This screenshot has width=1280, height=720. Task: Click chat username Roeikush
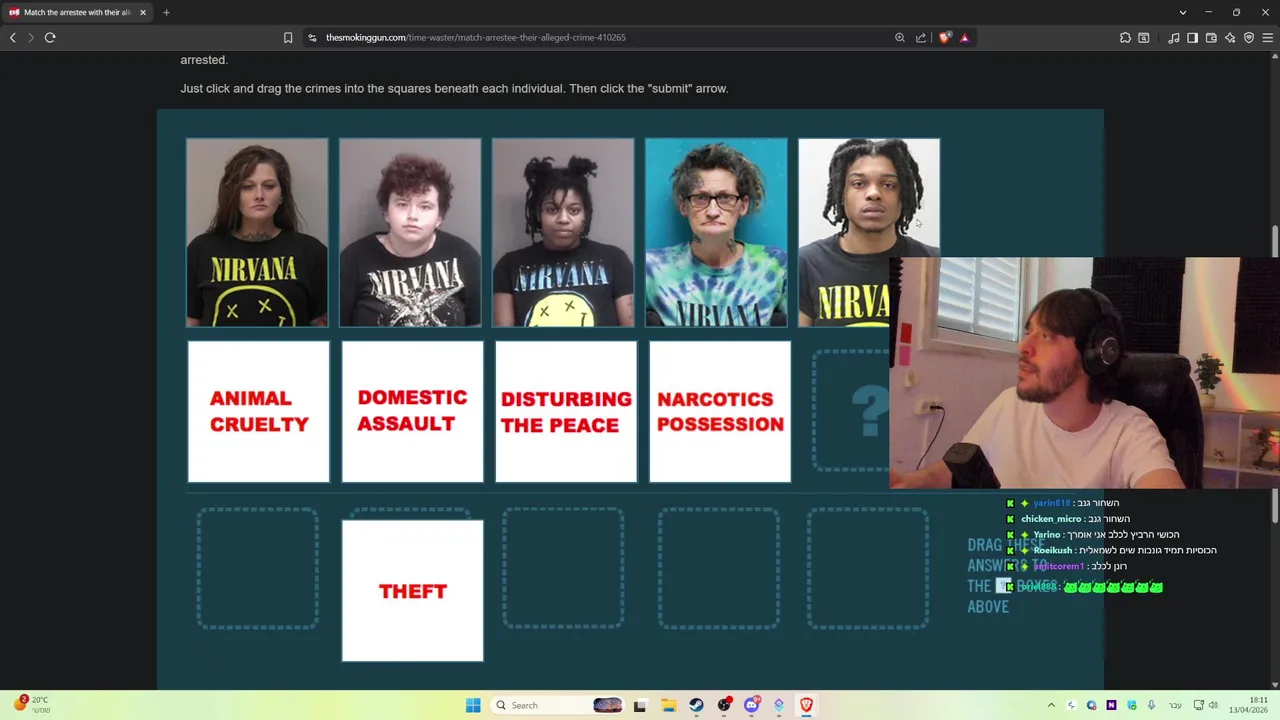(x=1052, y=550)
